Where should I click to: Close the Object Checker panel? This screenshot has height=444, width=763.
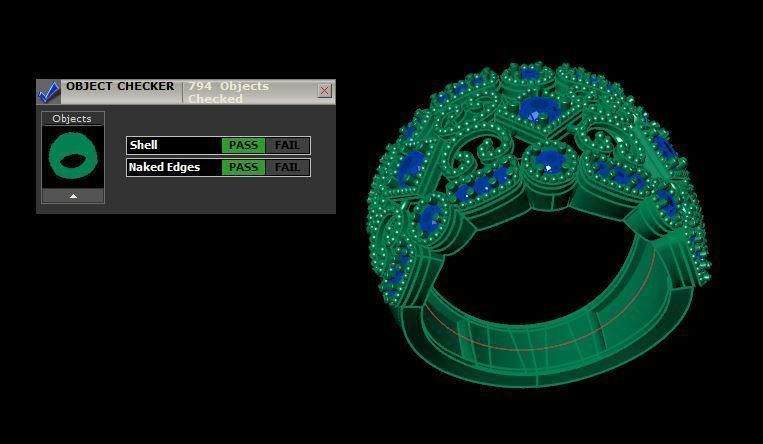[x=325, y=91]
